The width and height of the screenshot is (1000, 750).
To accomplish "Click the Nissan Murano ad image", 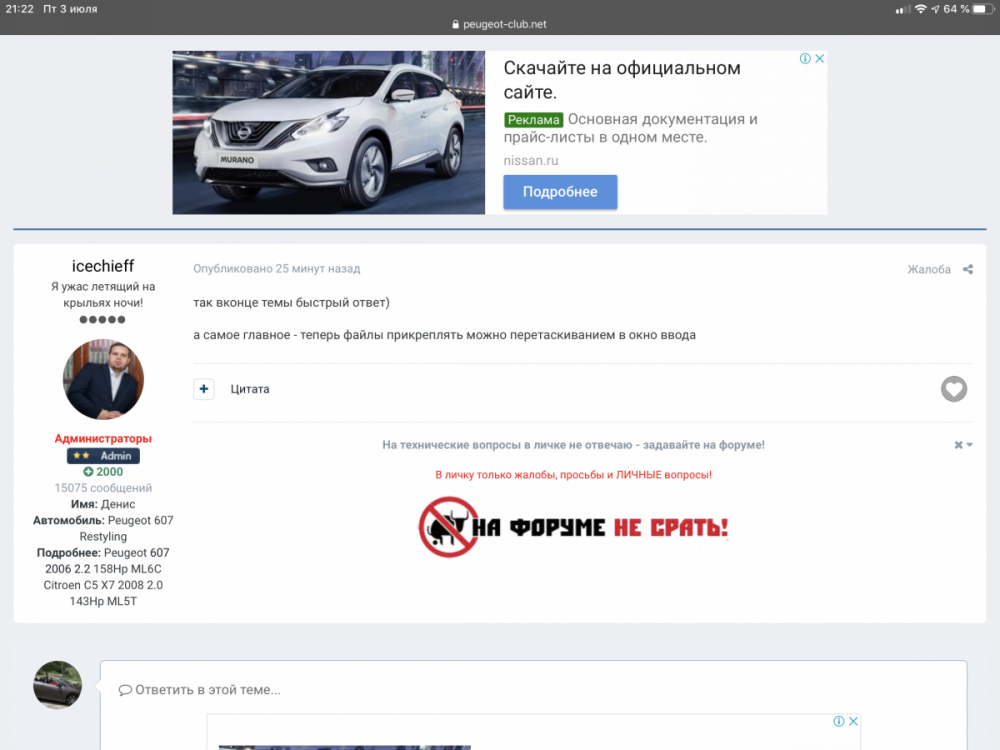I will pyautogui.click(x=328, y=133).
